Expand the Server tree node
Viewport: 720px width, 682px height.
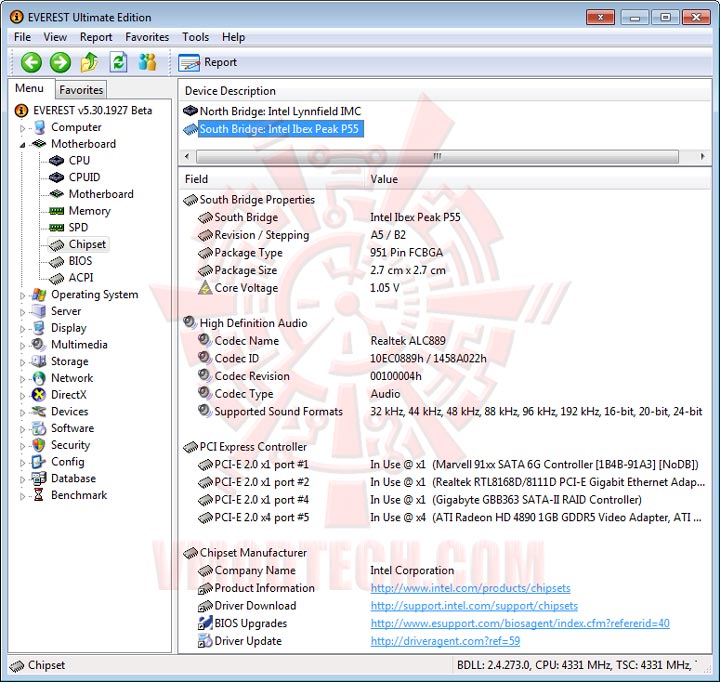pos(22,312)
